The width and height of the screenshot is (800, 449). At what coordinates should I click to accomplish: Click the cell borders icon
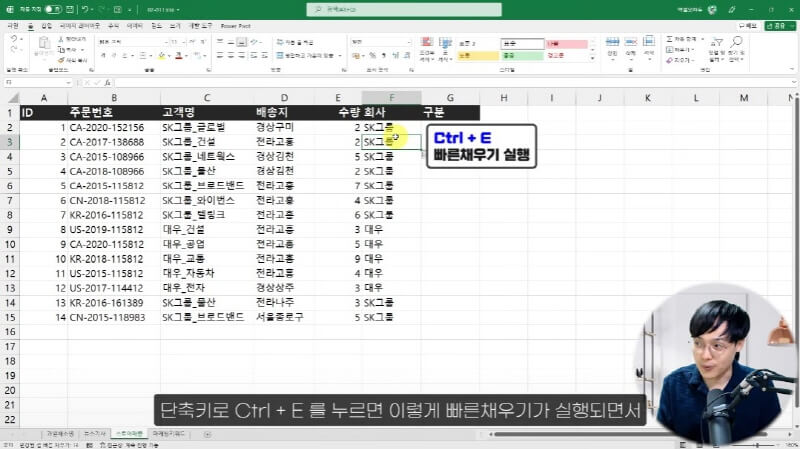click(143, 55)
